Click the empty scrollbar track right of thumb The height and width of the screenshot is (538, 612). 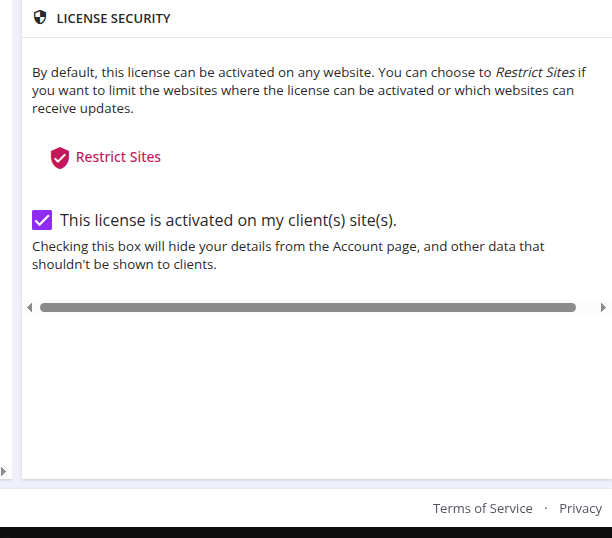click(586, 307)
